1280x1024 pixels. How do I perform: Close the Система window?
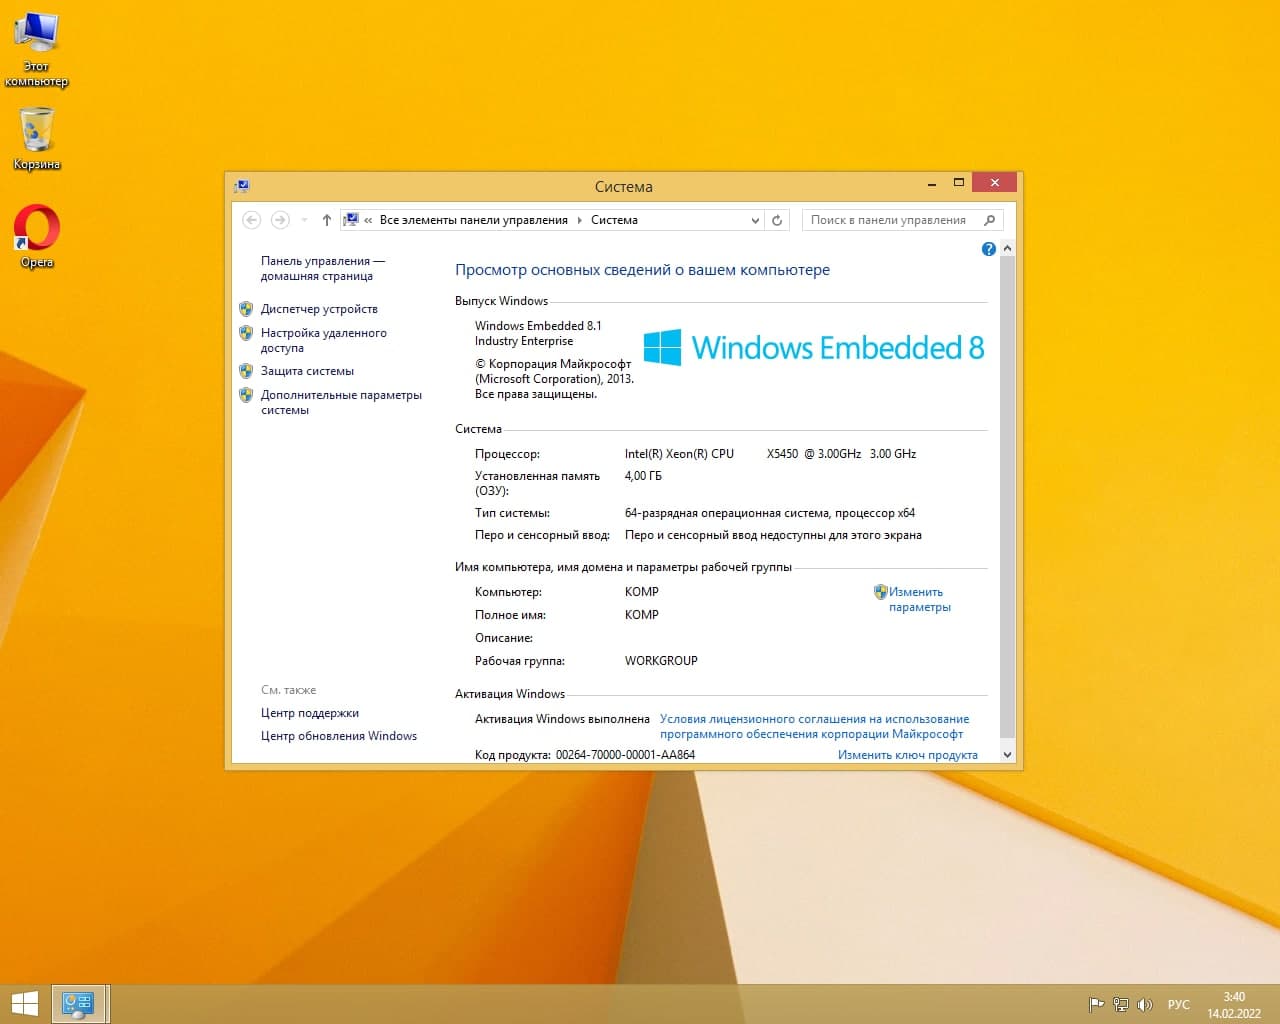(x=994, y=182)
